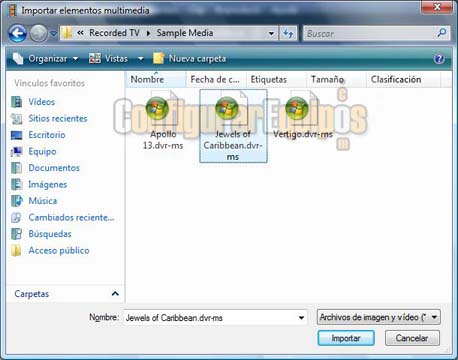
Task: Sort by Fecha de c... column
Action: tap(216, 79)
